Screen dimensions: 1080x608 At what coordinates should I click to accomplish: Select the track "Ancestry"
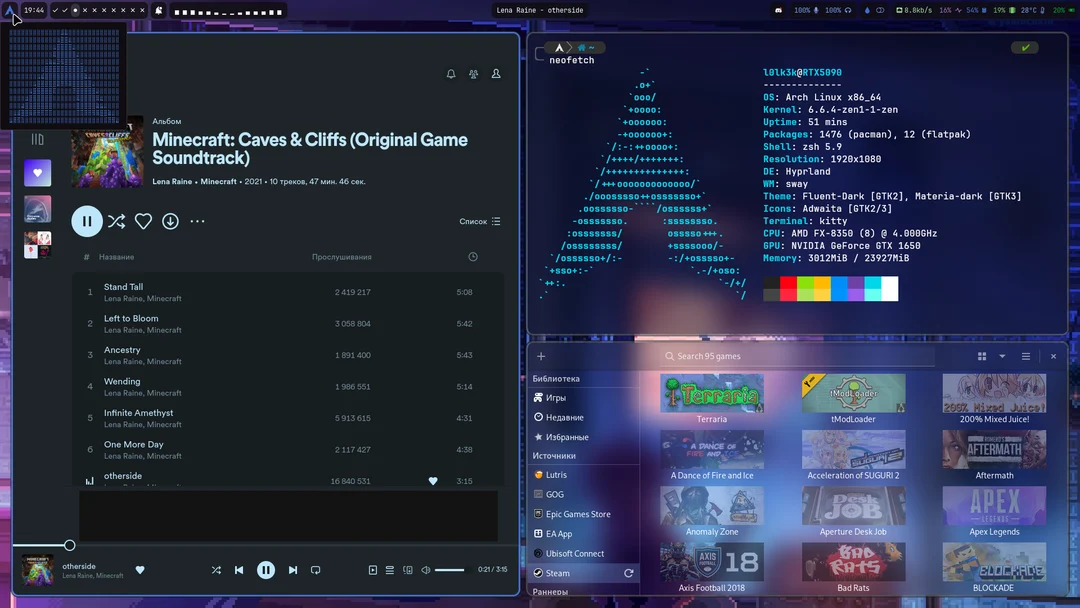click(288, 355)
